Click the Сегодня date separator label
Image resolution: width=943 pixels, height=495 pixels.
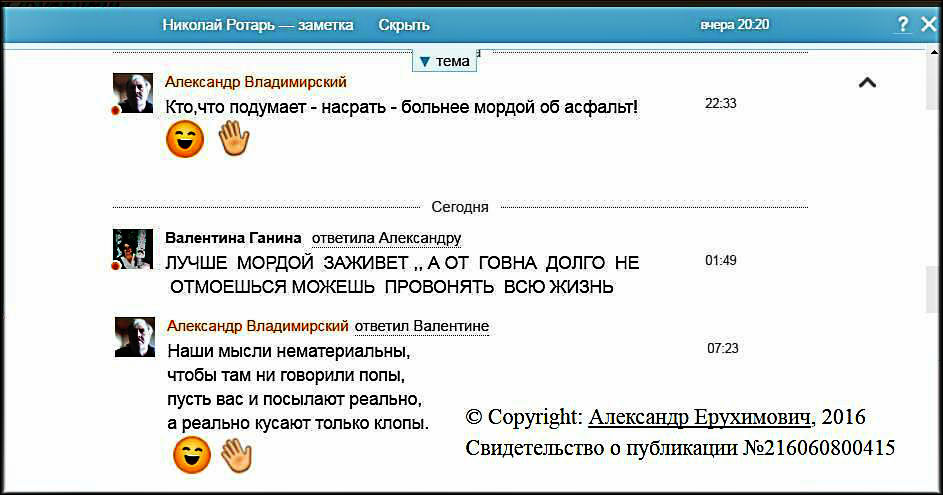click(x=459, y=207)
